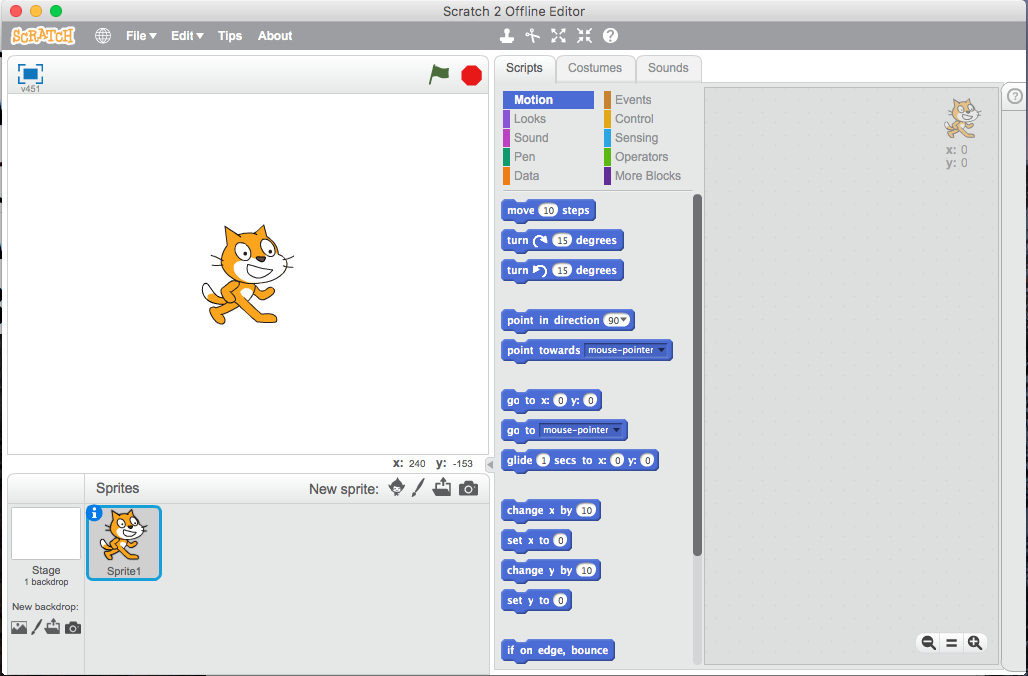The image size is (1028, 676).
Task: Select the Pen block category
Action: (x=524, y=157)
